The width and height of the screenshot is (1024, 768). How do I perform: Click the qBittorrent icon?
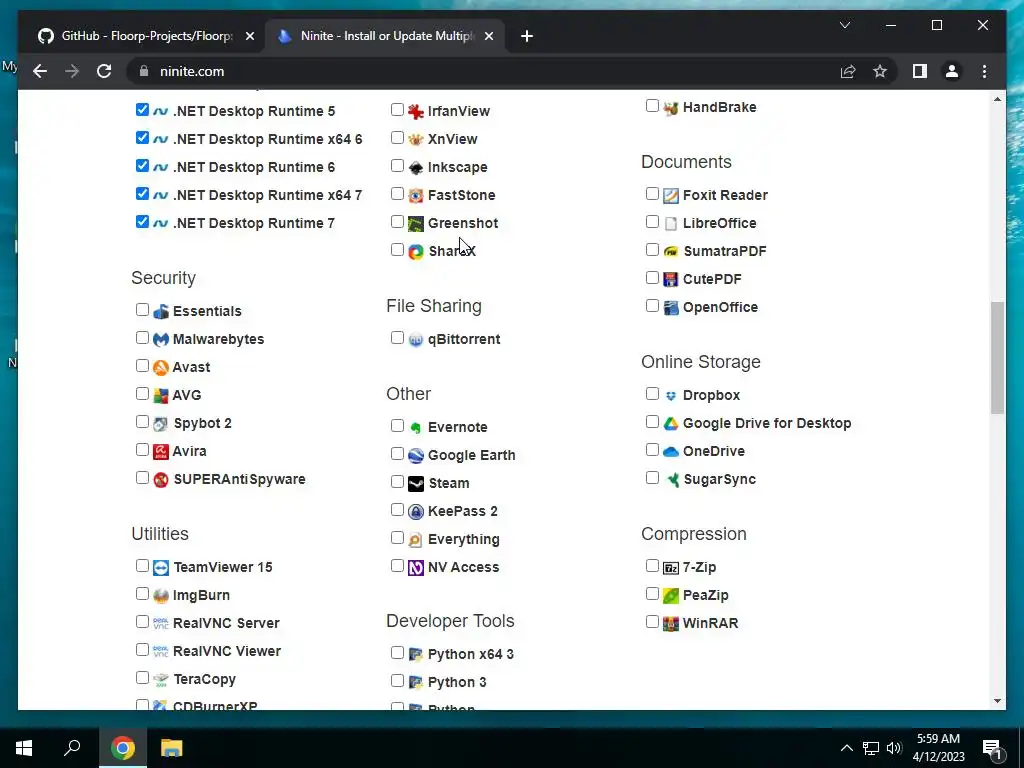[x=416, y=340]
